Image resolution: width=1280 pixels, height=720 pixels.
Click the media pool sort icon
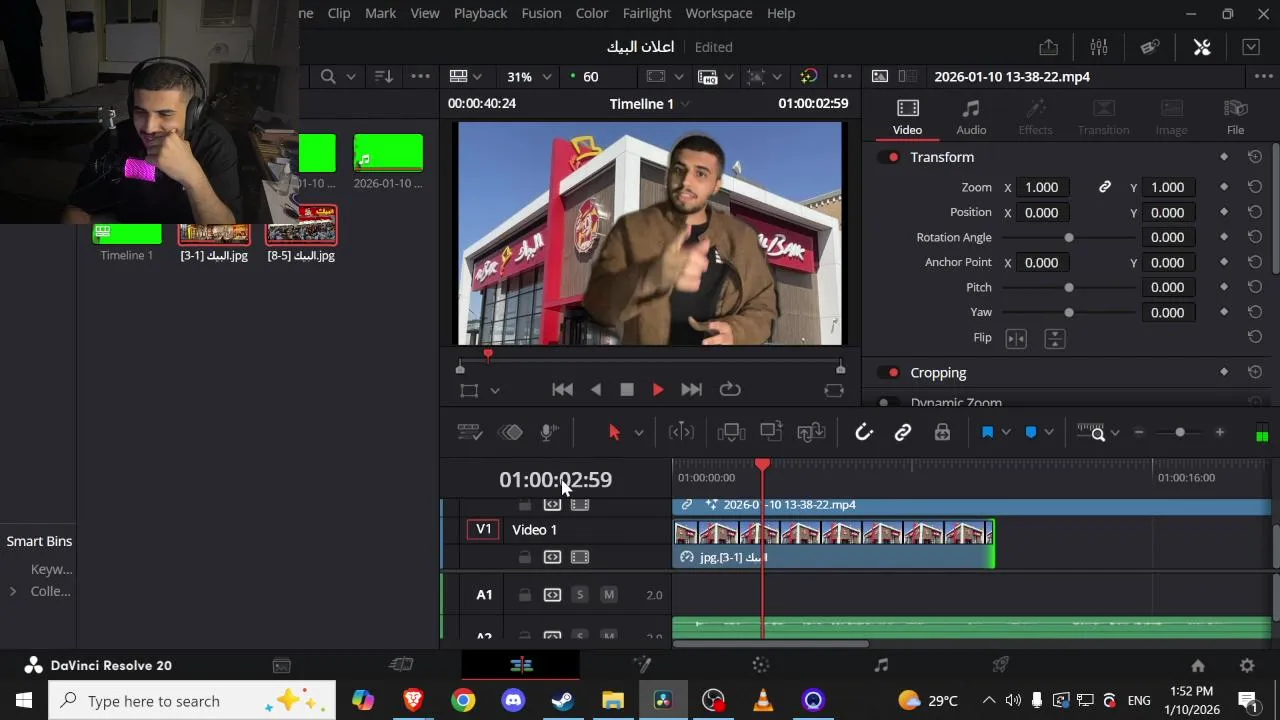tap(384, 77)
